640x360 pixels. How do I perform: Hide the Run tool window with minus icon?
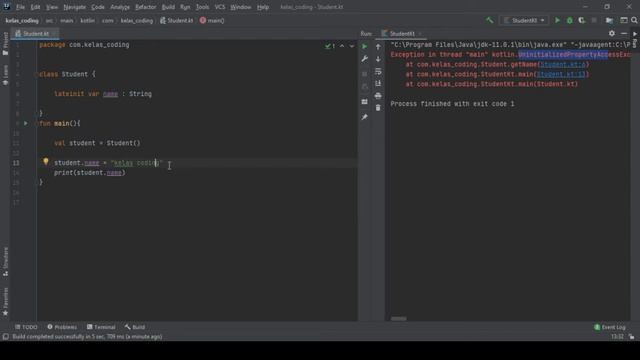pos(624,33)
